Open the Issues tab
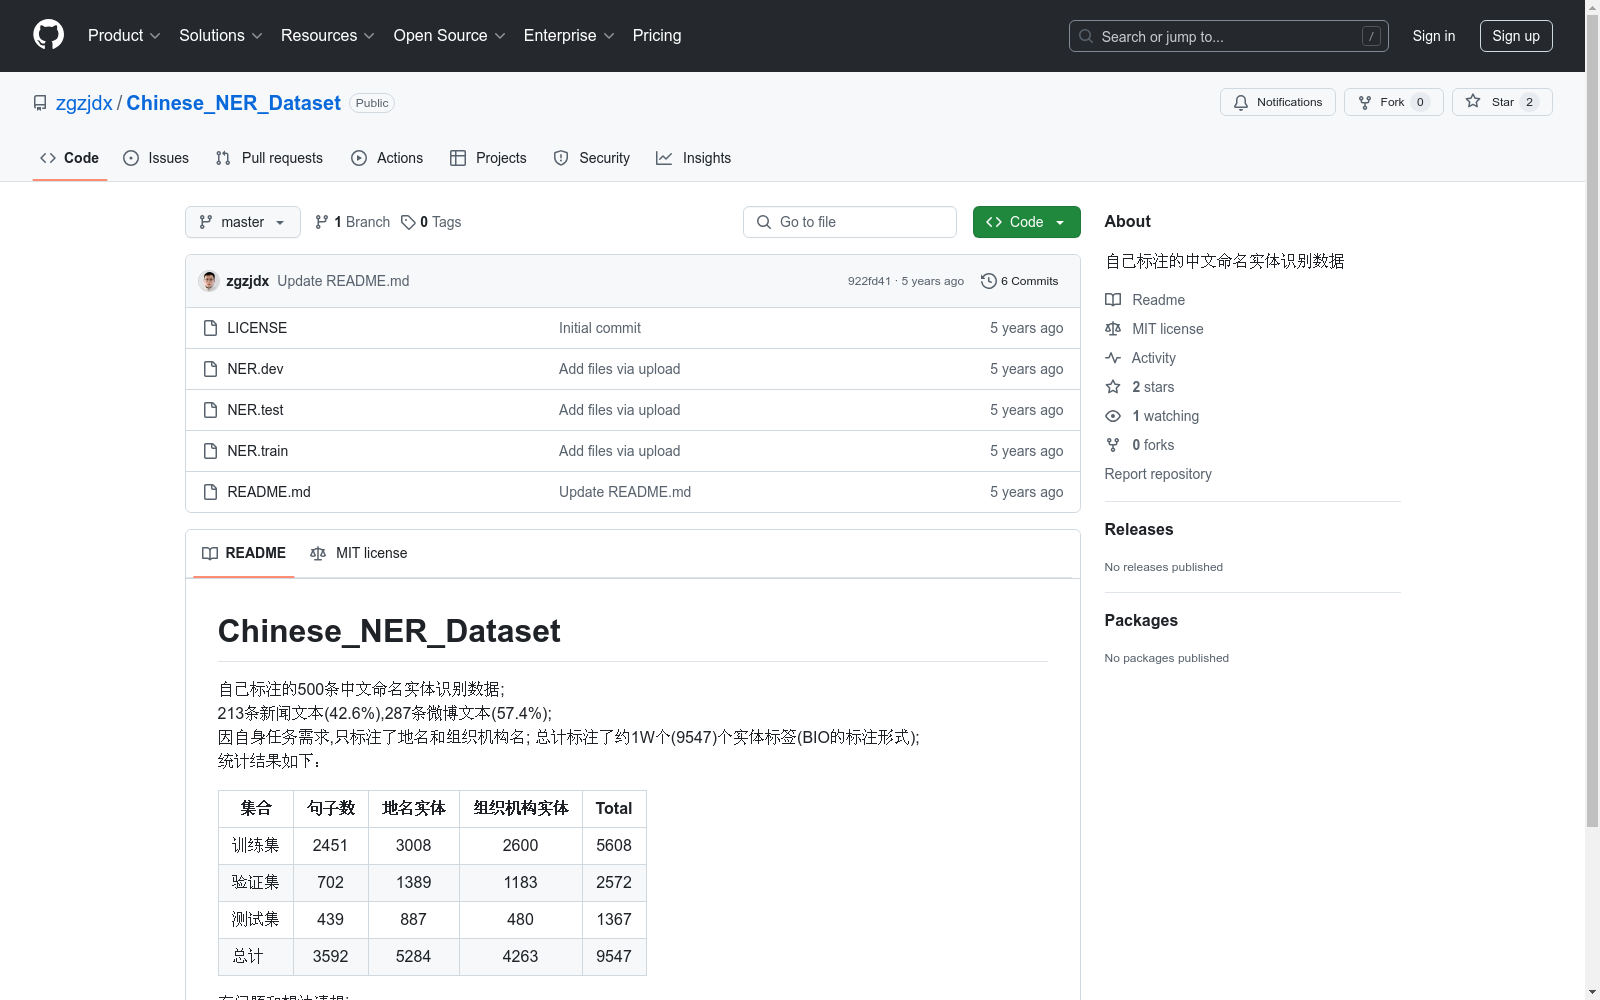This screenshot has height=1000, width=1600. (156, 158)
